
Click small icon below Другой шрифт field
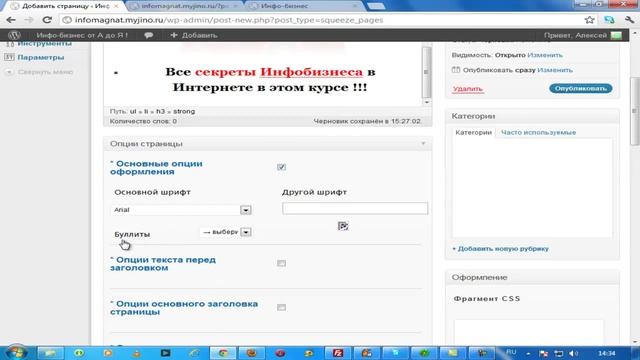click(x=343, y=226)
